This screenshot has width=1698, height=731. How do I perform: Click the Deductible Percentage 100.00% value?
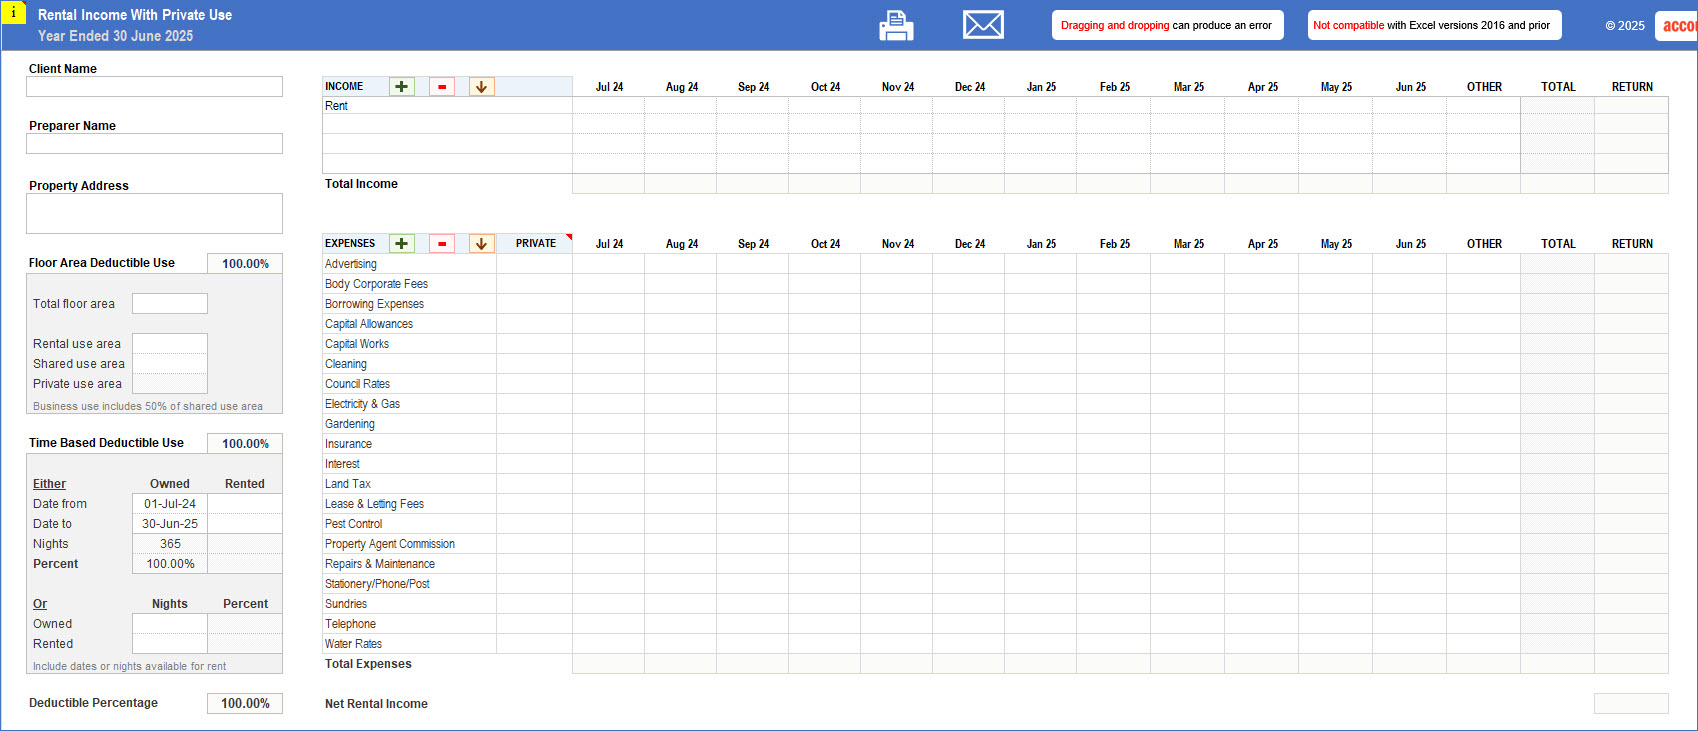coord(245,704)
